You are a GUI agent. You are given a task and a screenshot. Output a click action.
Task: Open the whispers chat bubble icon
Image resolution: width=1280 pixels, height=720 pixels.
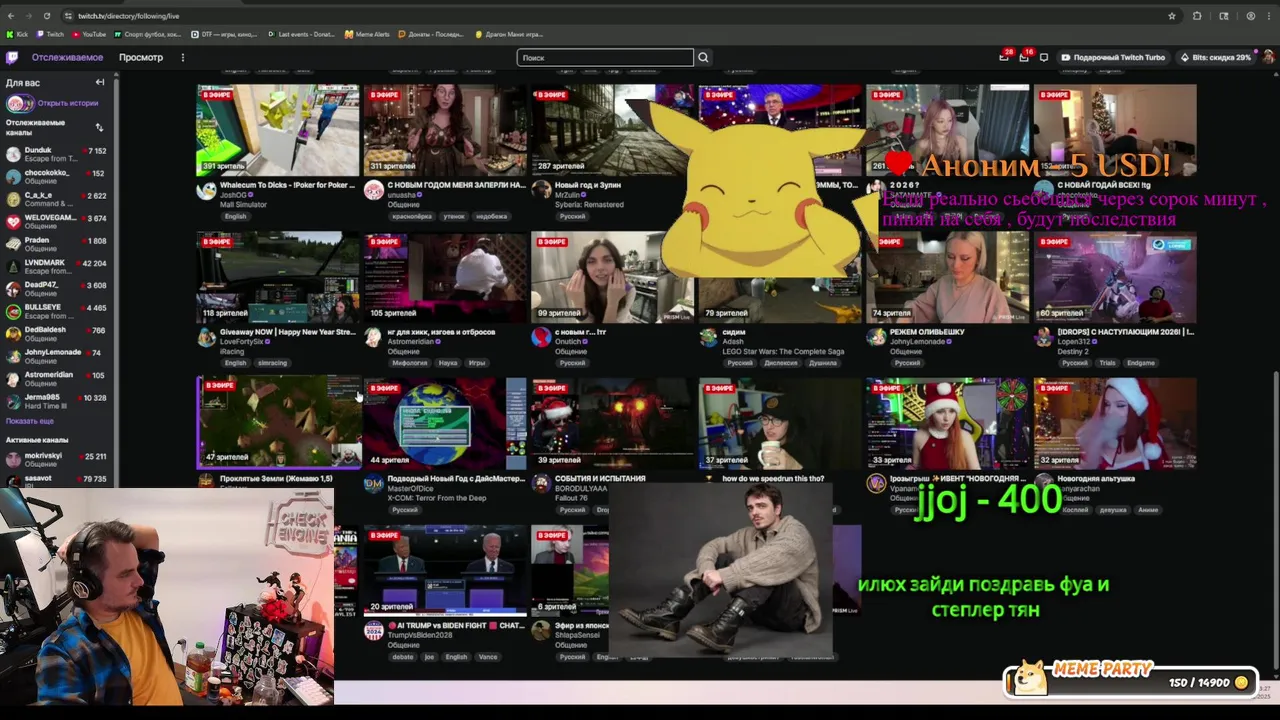click(1044, 57)
